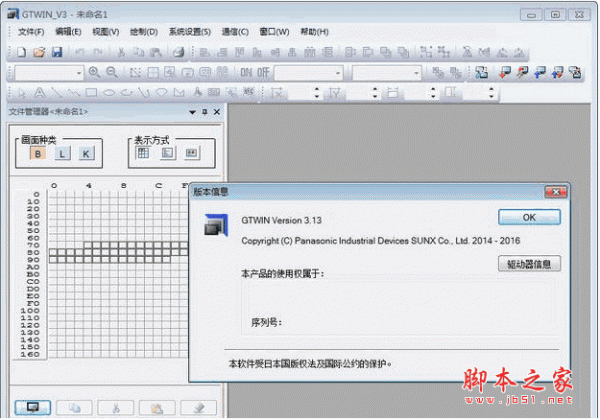Click the GTWIN Version 3.13 text
600x420 pixels.
281,220
